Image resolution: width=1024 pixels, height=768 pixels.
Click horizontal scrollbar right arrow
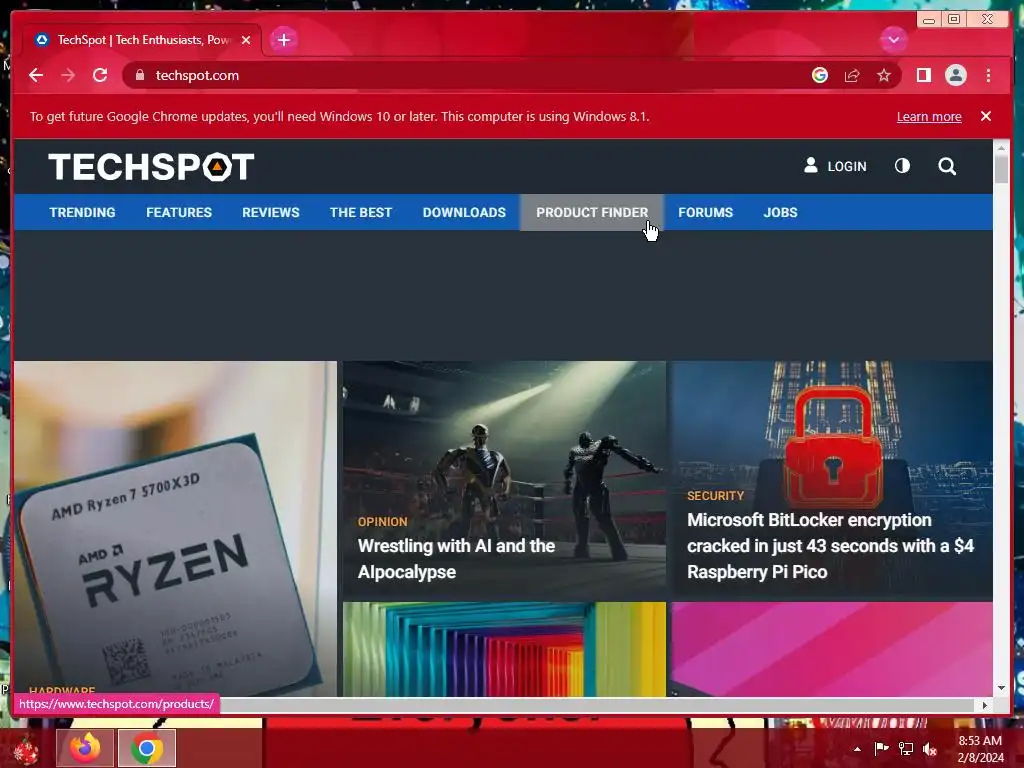tap(985, 705)
